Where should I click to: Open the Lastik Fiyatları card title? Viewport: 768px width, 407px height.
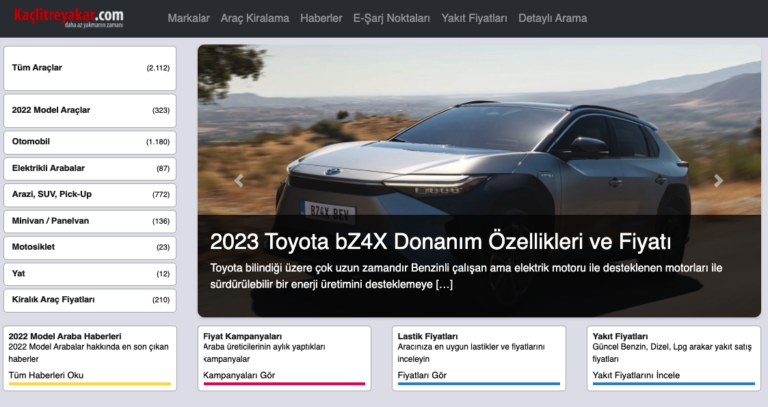point(428,336)
